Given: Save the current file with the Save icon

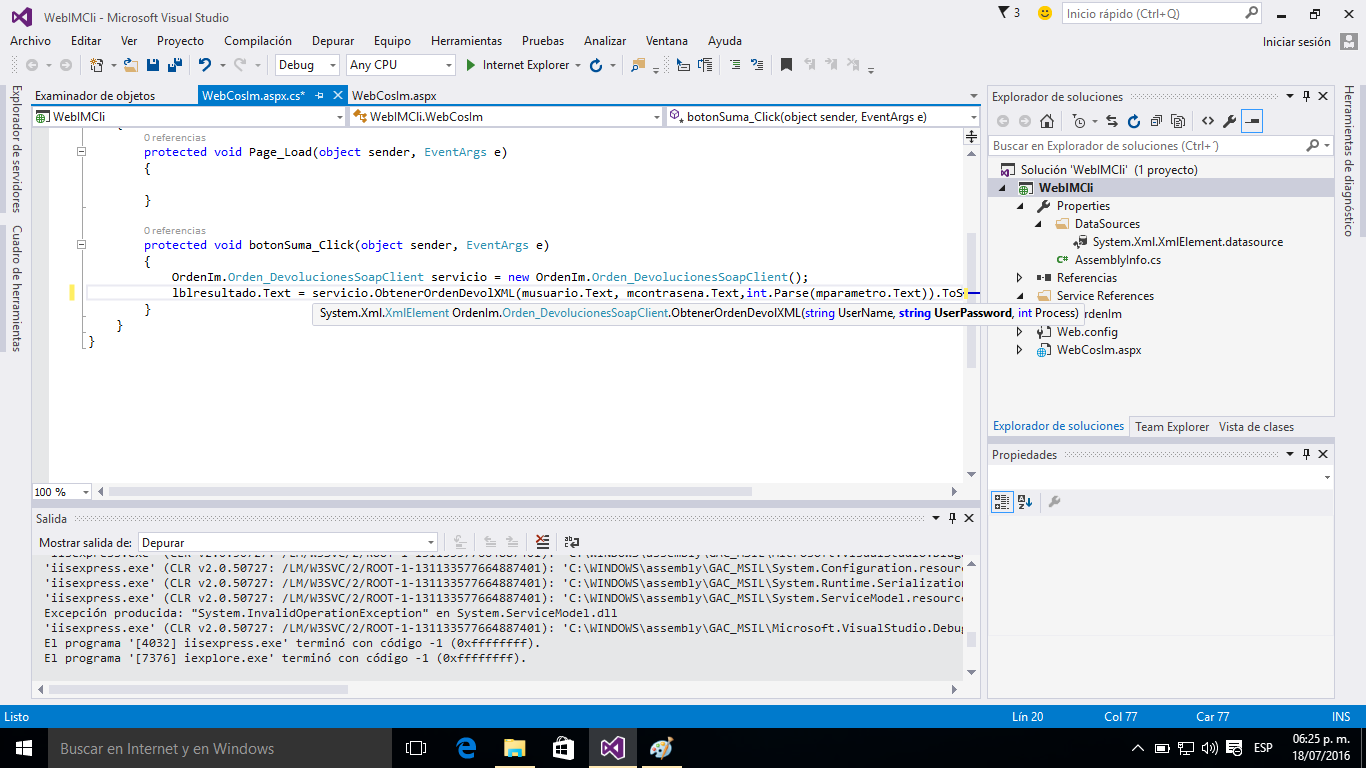Looking at the screenshot, I should [x=153, y=65].
